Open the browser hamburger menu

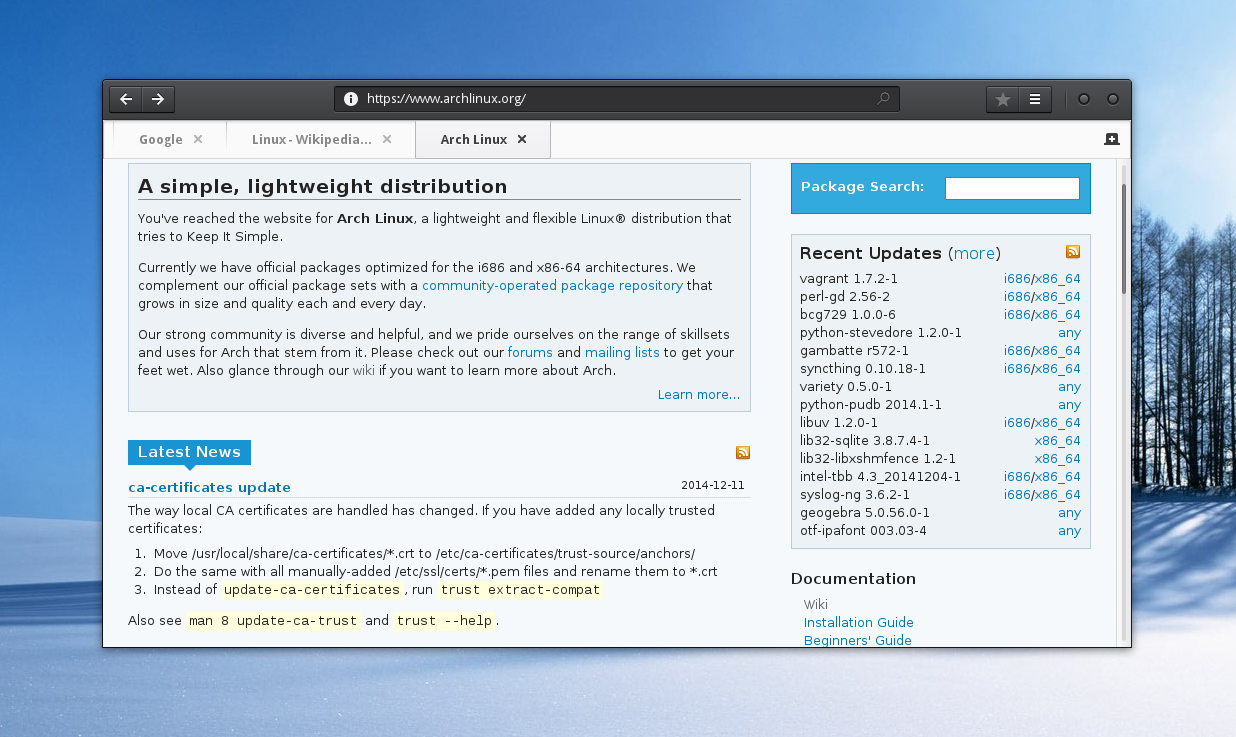pyautogui.click(x=1035, y=99)
